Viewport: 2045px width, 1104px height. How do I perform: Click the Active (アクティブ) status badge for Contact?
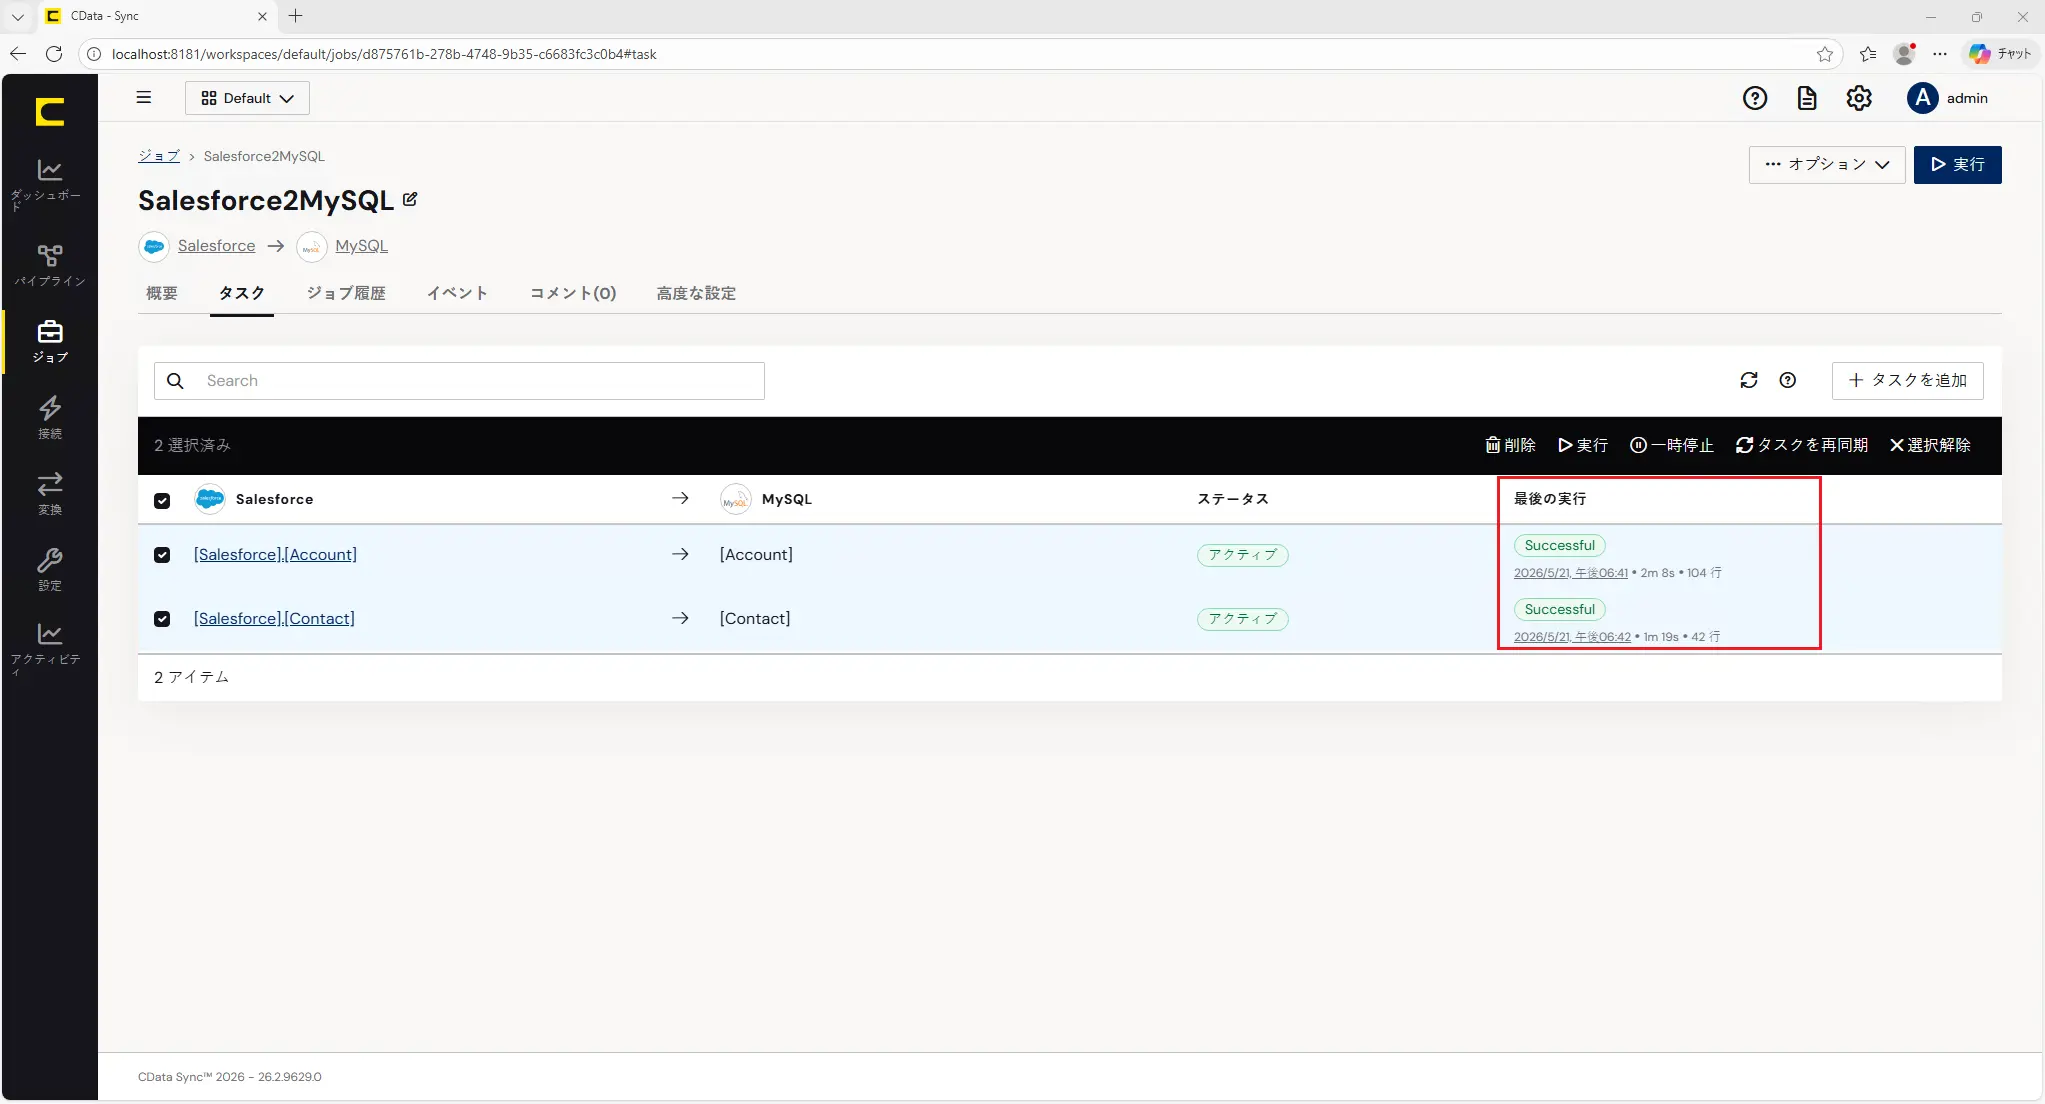pyautogui.click(x=1242, y=619)
